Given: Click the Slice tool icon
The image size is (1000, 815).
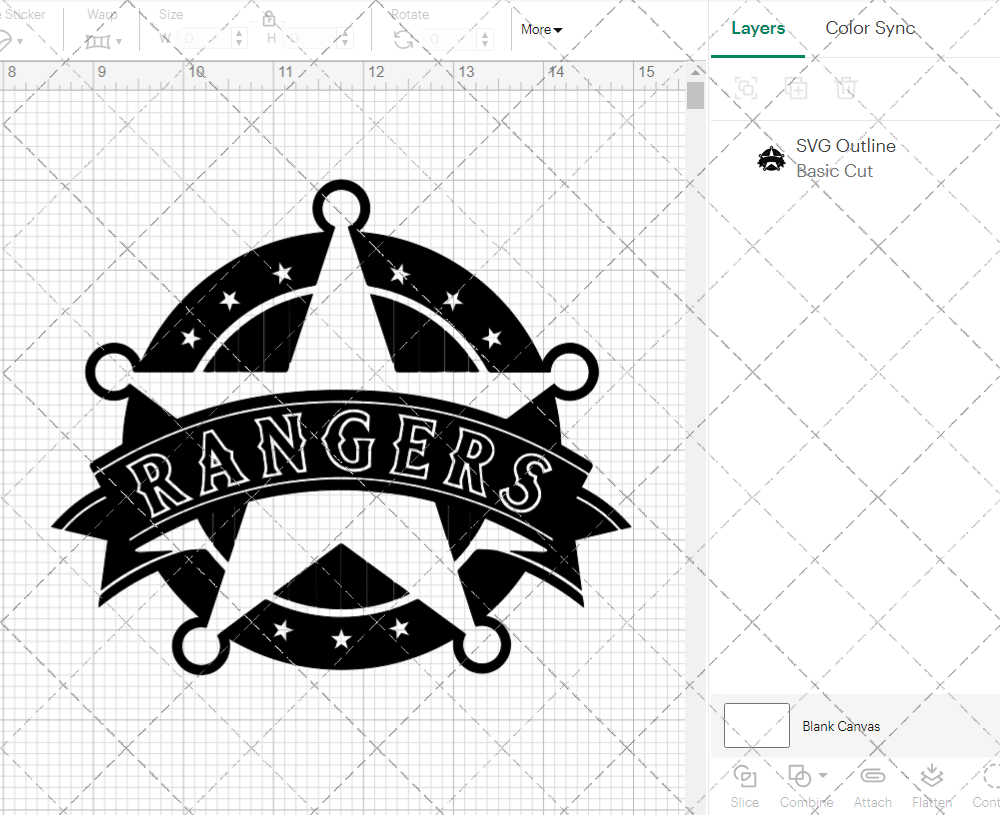Looking at the screenshot, I should 744,777.
